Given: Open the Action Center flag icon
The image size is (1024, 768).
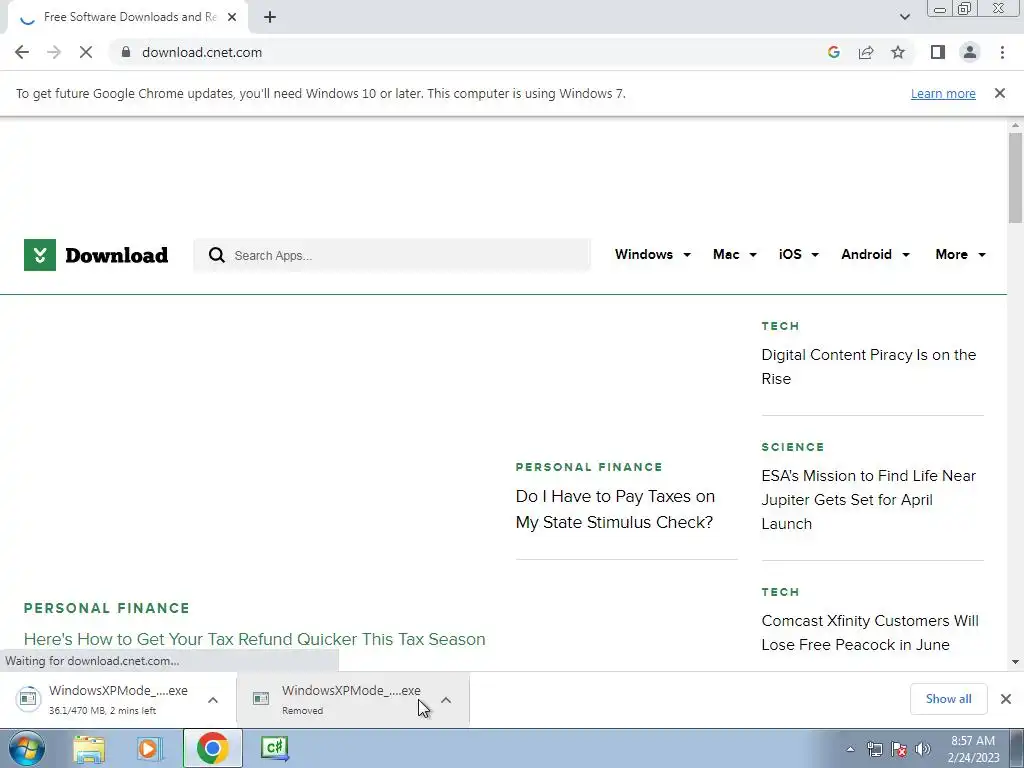Looking at the screenshot, I should point(899,750).
